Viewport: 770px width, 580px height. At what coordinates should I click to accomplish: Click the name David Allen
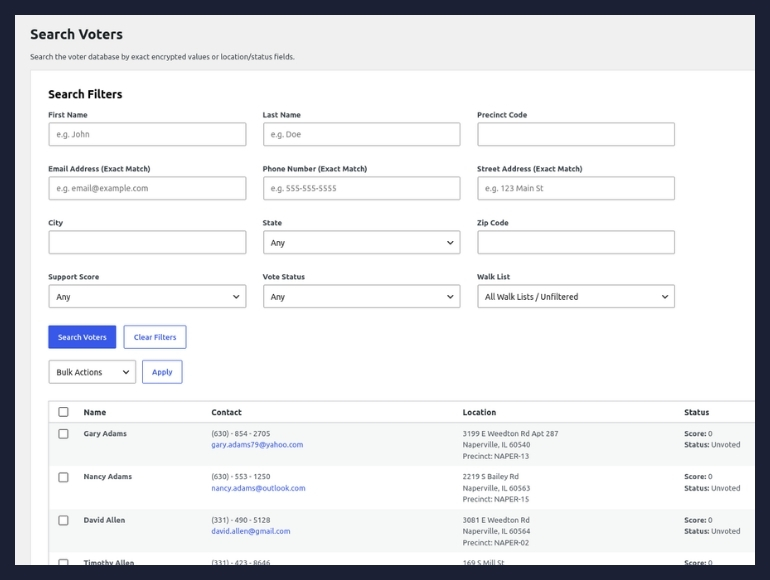pos(104,520)
